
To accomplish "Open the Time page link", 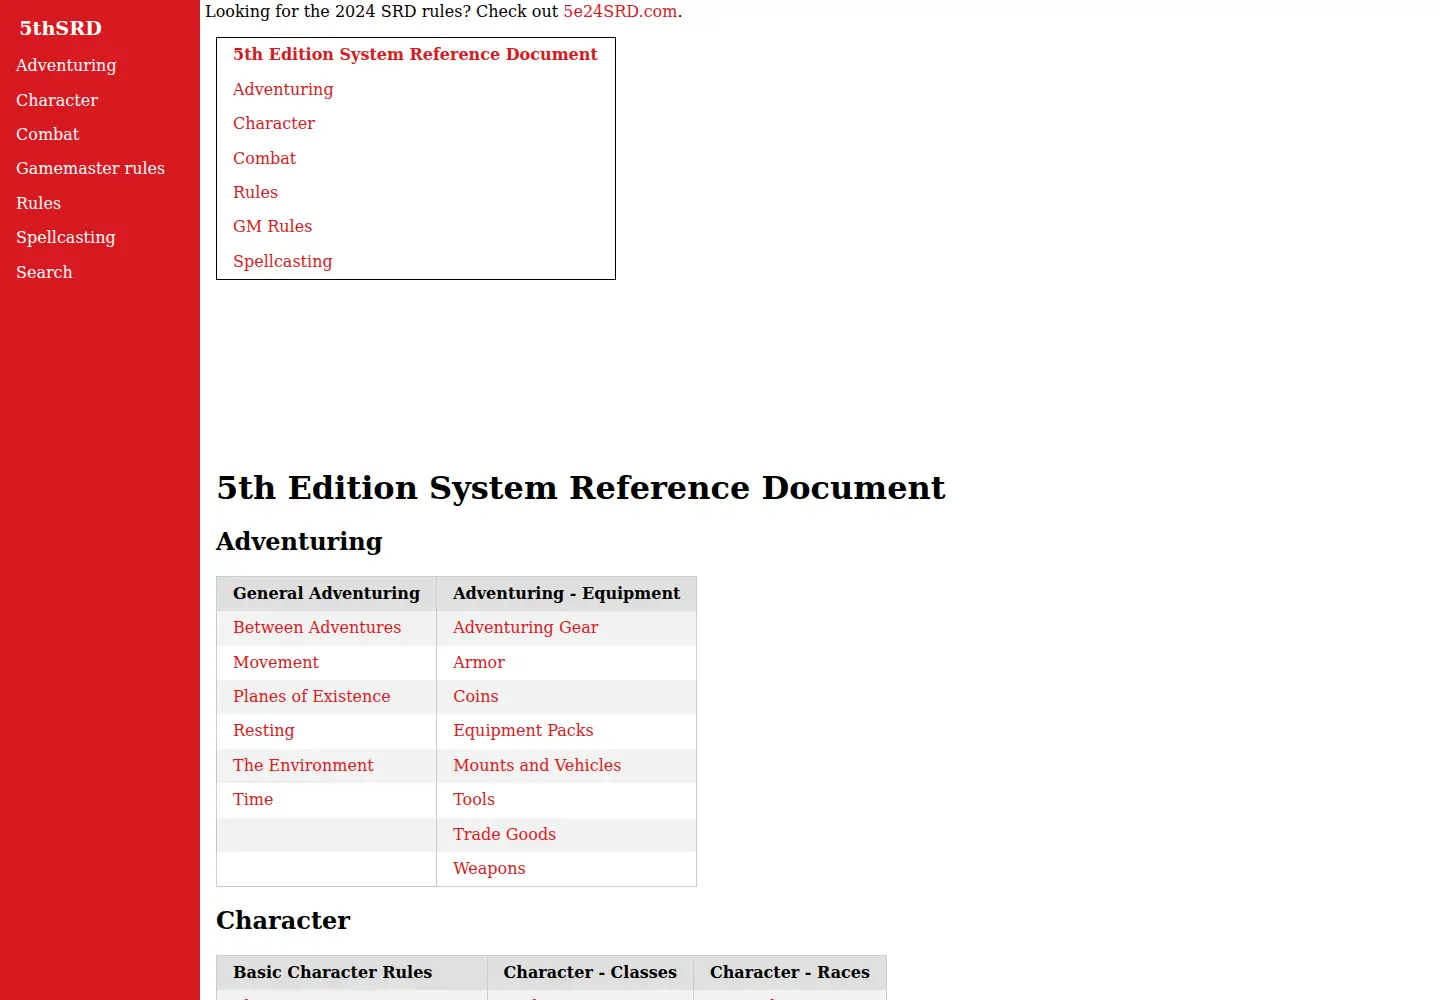I will [x=253, y=799].
